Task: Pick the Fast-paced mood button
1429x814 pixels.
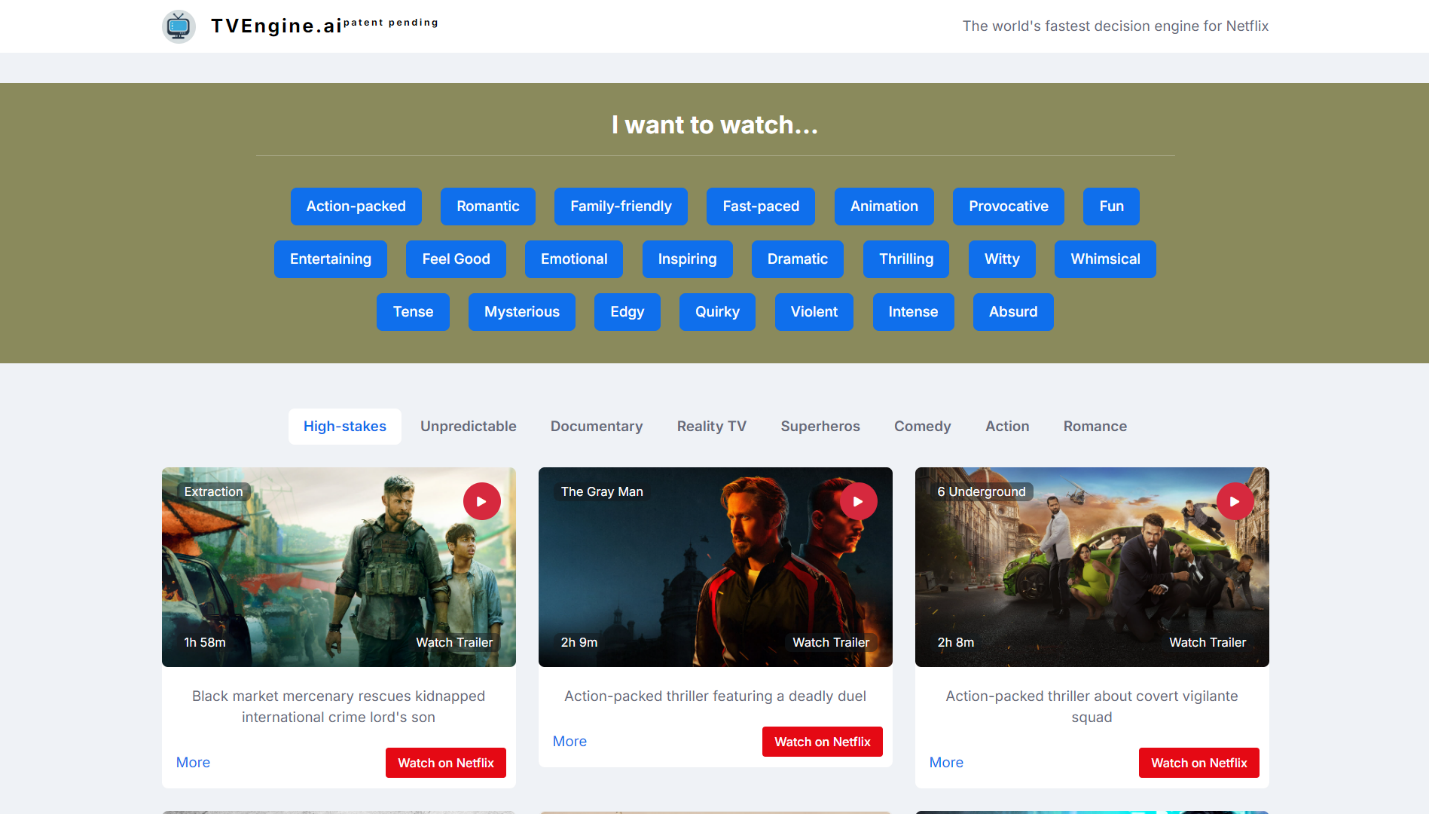Action: 761,206
